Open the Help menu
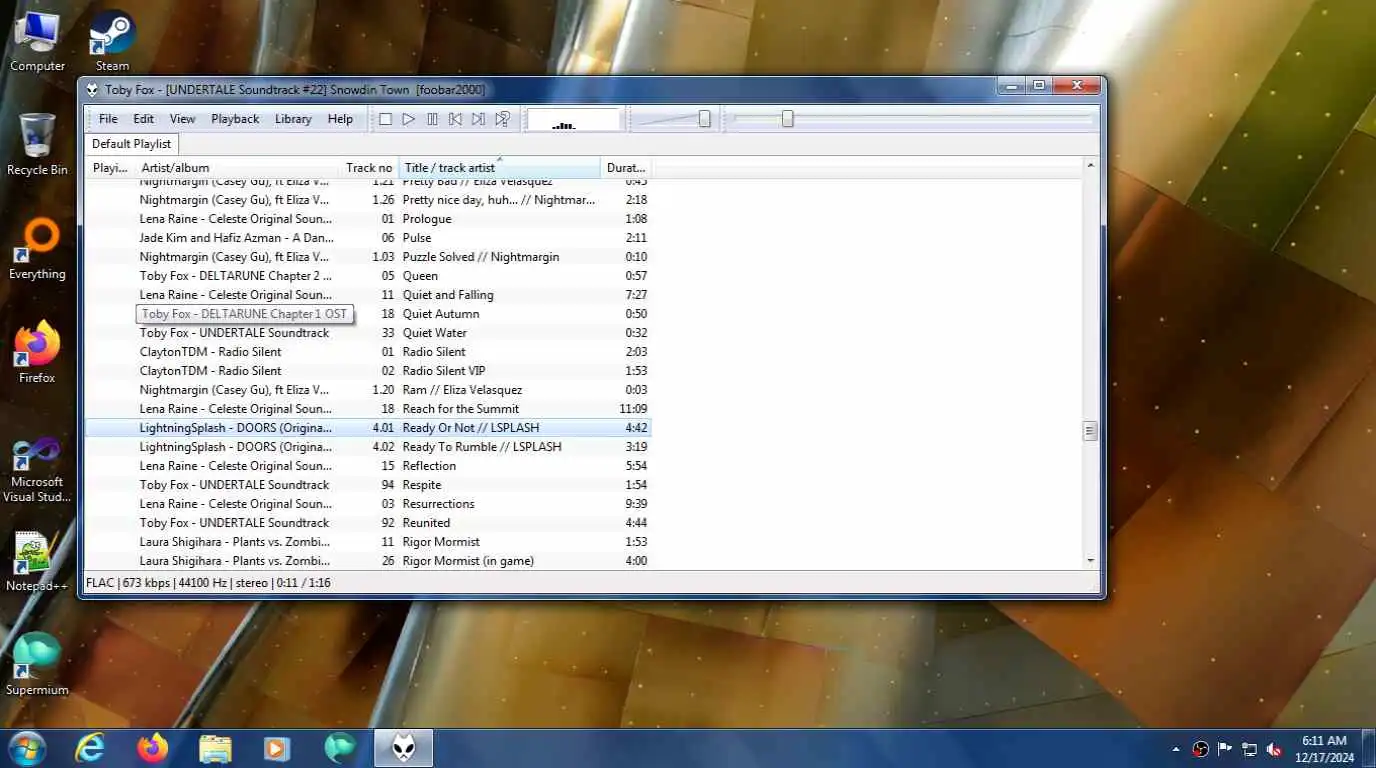This screenshot has width=1376, height=768. click(340, 119)
